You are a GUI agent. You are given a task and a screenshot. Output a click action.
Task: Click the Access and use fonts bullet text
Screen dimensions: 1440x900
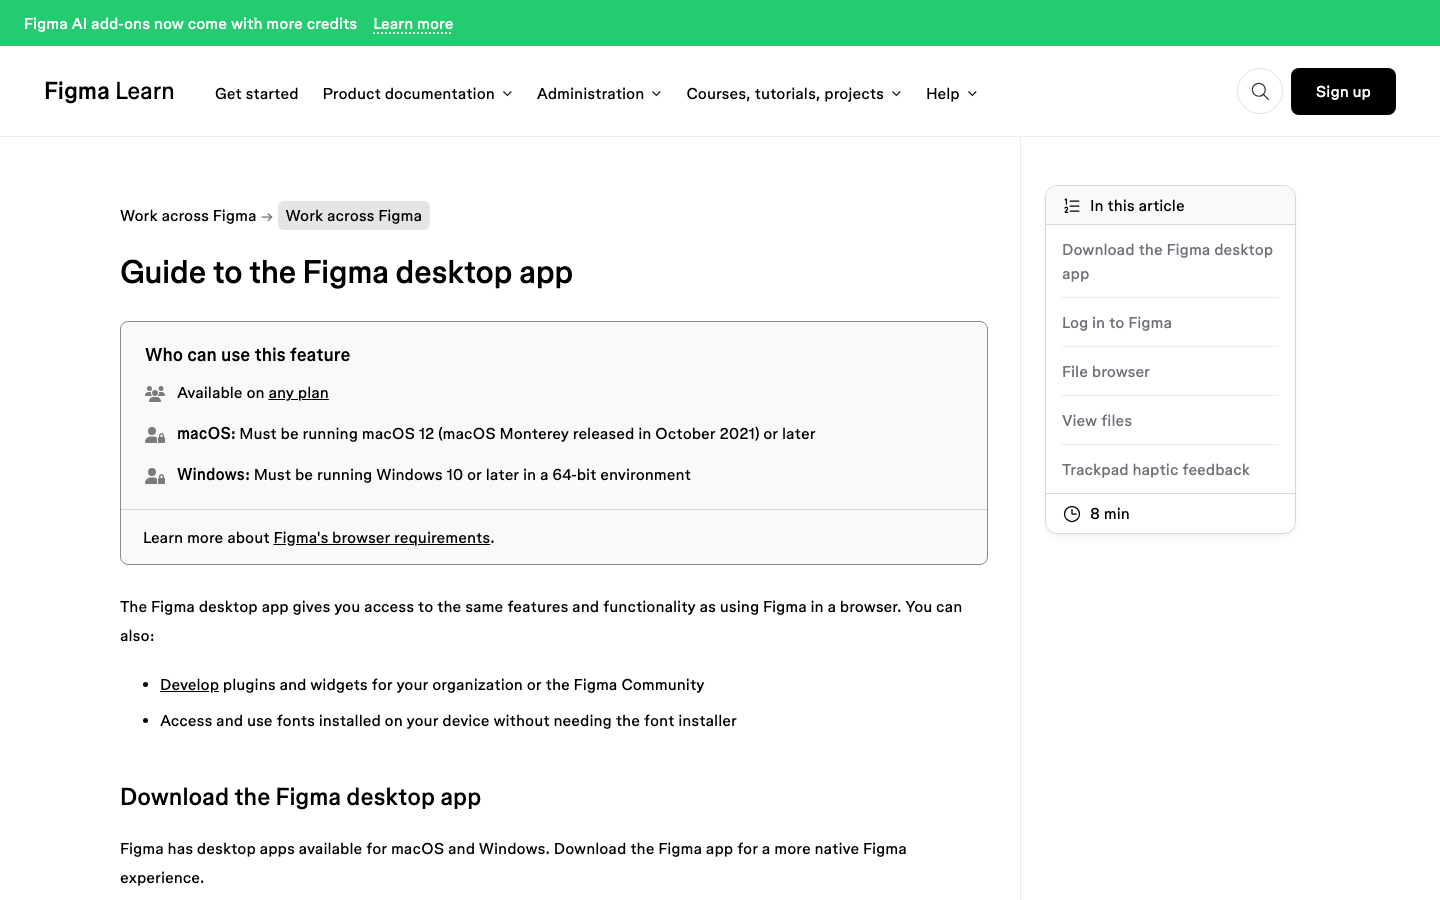[448, 721]
